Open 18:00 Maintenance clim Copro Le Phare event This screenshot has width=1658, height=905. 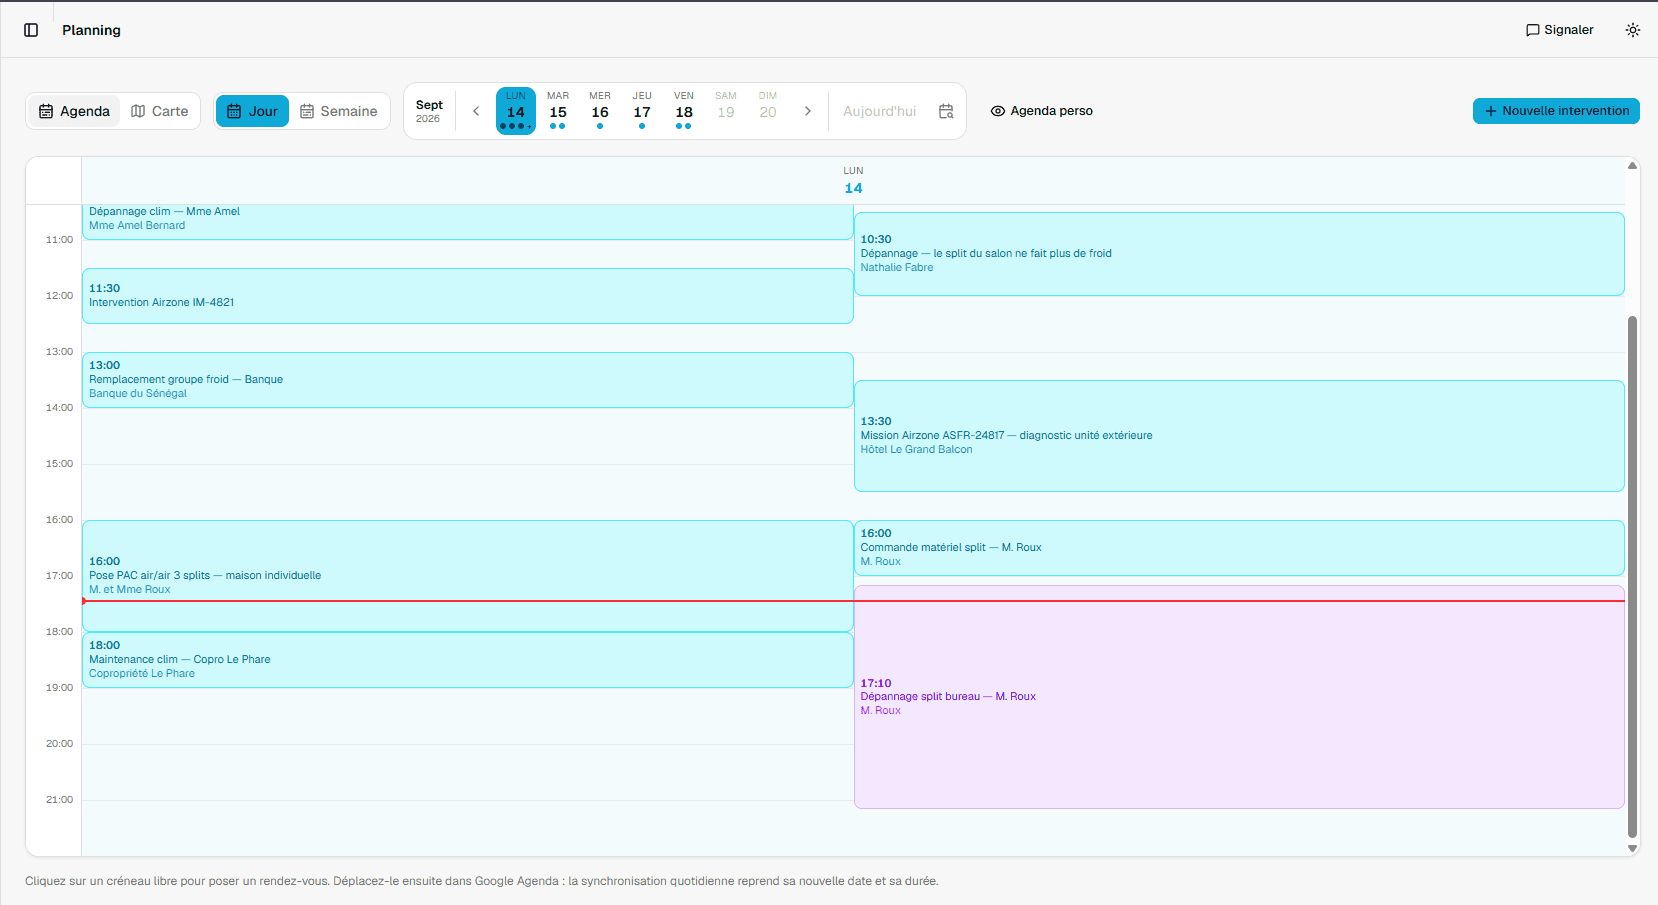point(467,660)
